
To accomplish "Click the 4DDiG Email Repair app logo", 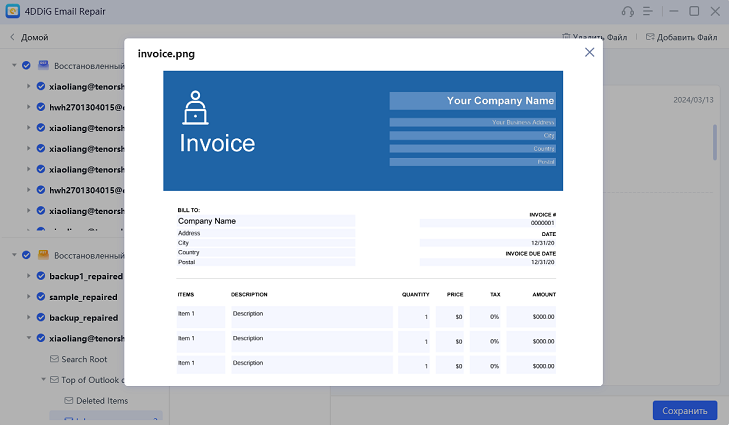I will (x=12, y=11).
